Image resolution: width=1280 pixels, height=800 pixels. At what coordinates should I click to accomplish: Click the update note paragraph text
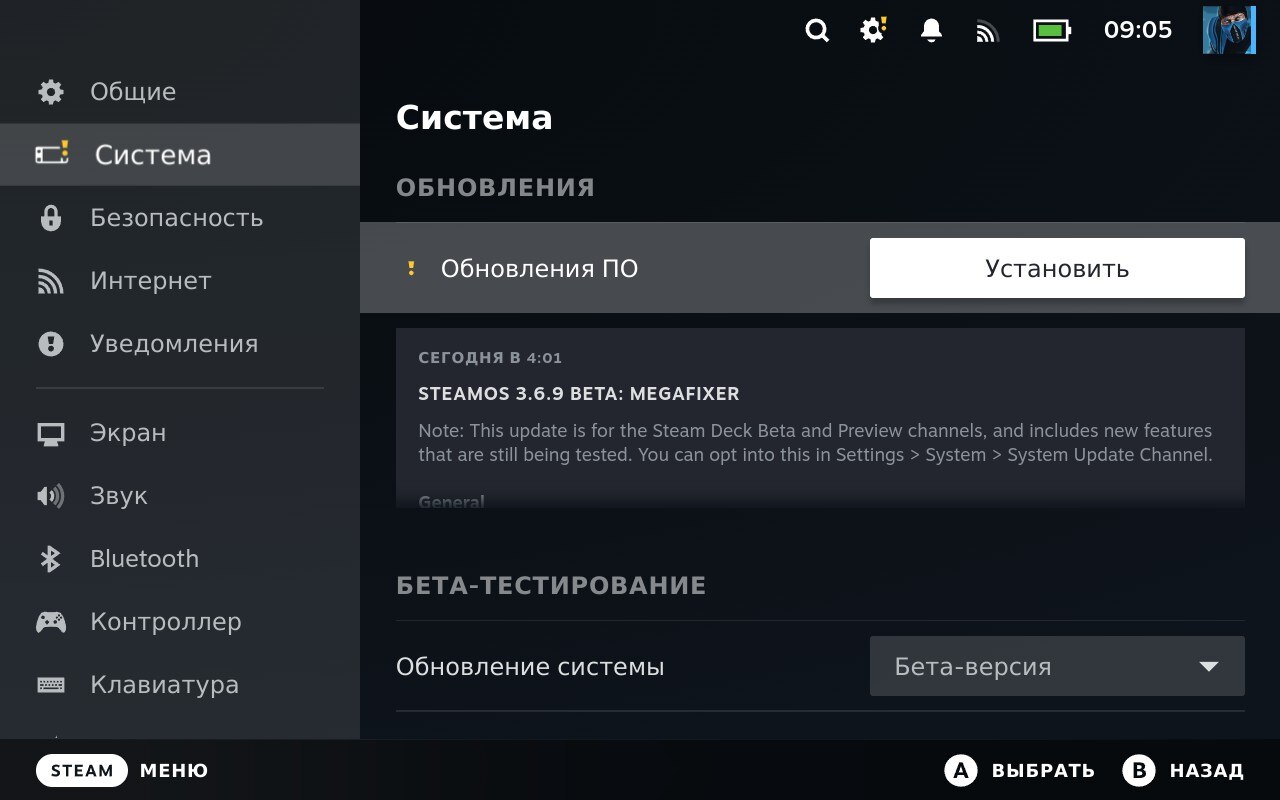(x=815, y=443)
